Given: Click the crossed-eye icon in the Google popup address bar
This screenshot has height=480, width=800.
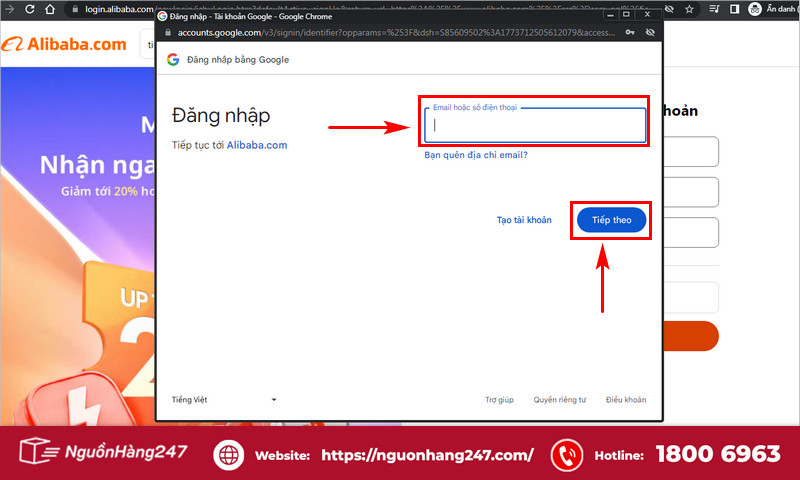Looking at the screenshot, I should (650, 32).
